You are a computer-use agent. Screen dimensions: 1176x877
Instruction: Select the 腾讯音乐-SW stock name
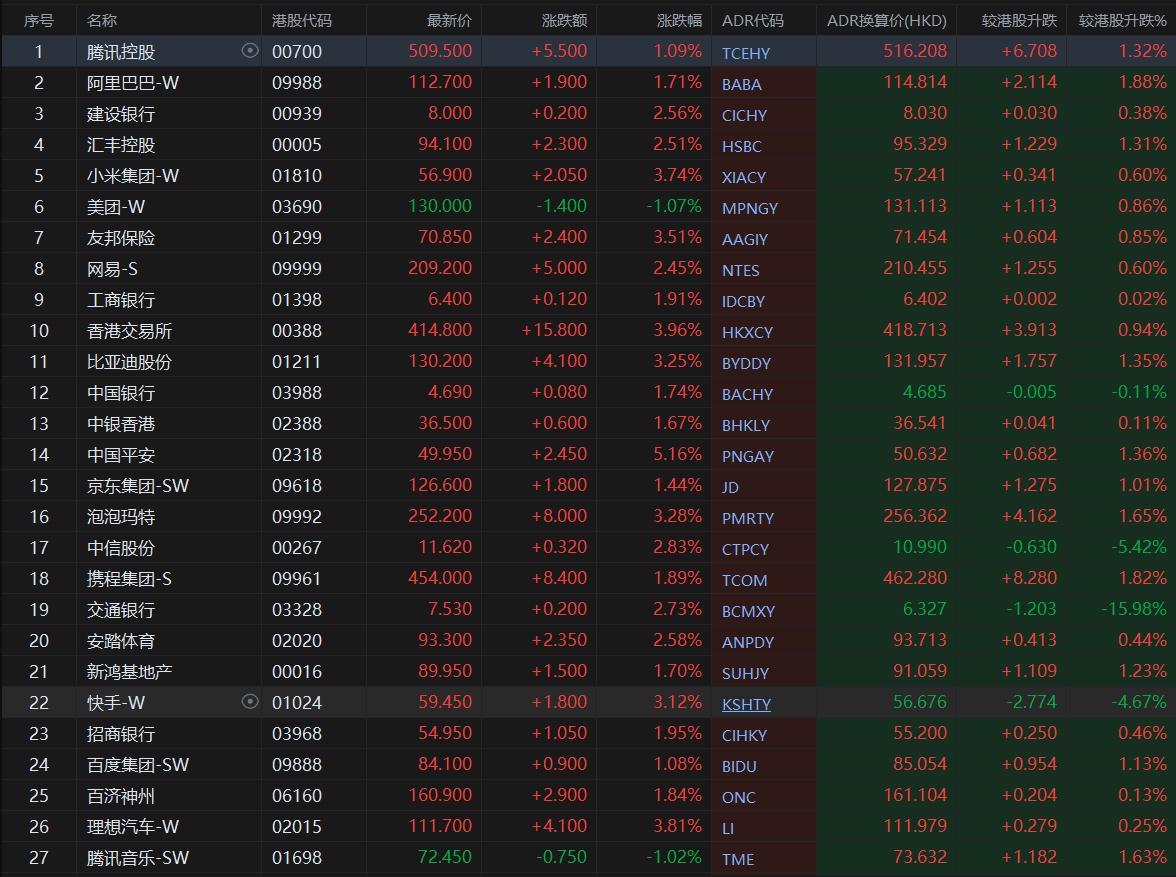point(138,858)
